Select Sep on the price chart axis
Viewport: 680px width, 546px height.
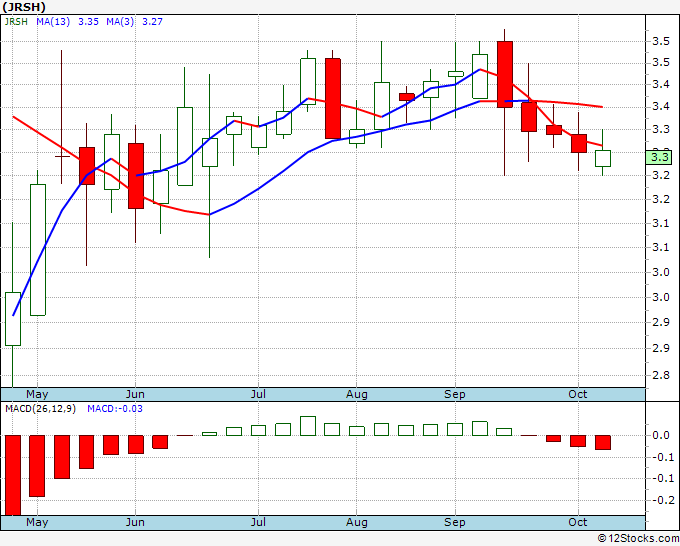(x=454, y=394)
